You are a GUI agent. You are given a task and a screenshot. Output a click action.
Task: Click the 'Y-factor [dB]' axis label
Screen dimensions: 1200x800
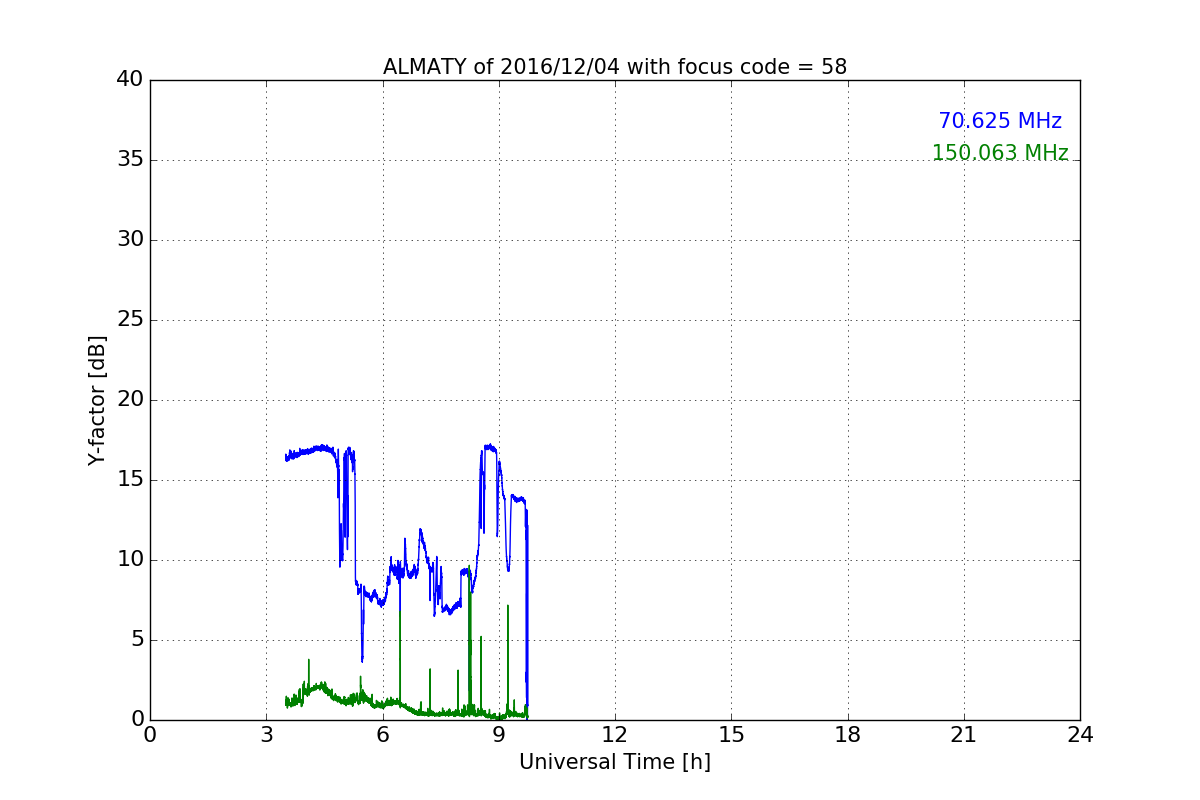point(97,400)
